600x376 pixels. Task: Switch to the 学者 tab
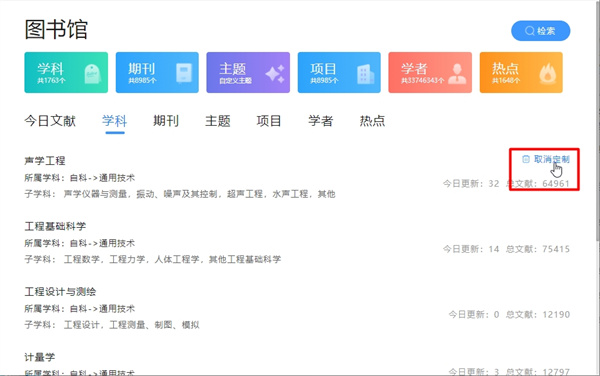pos(320,121)
